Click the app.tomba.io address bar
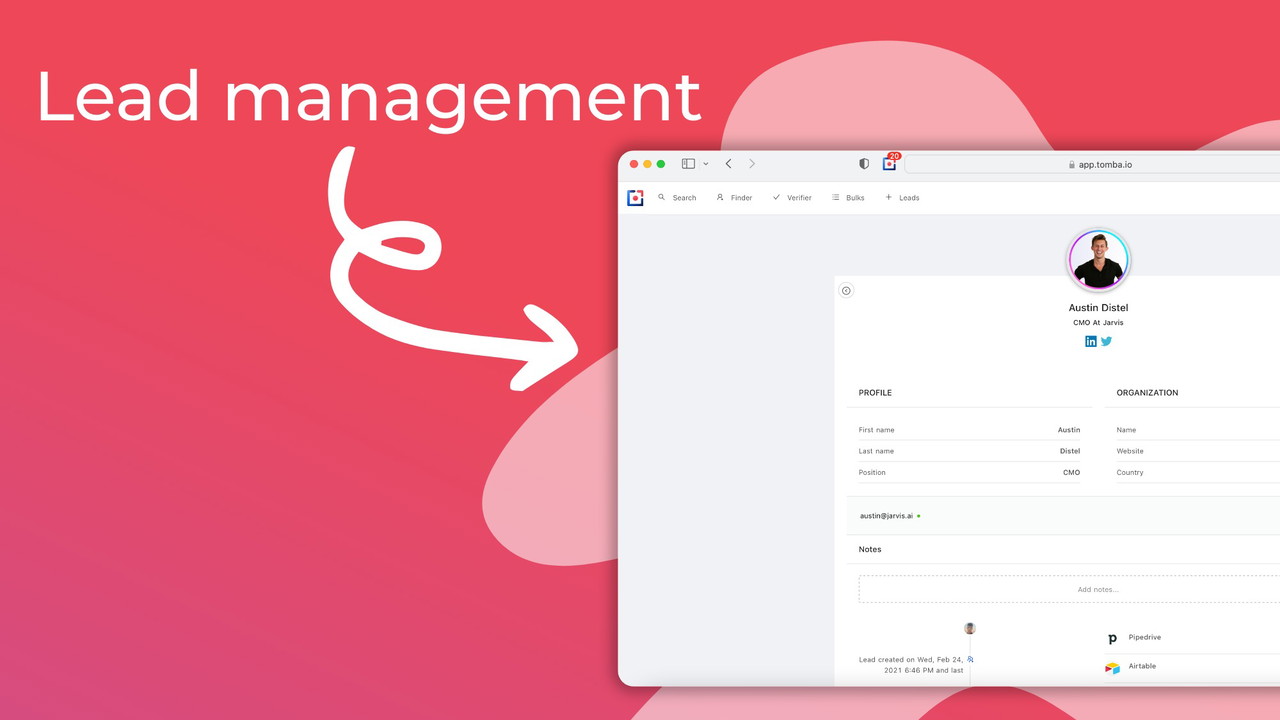The width and height of the screenshot is (1280, 720). 1092,164
